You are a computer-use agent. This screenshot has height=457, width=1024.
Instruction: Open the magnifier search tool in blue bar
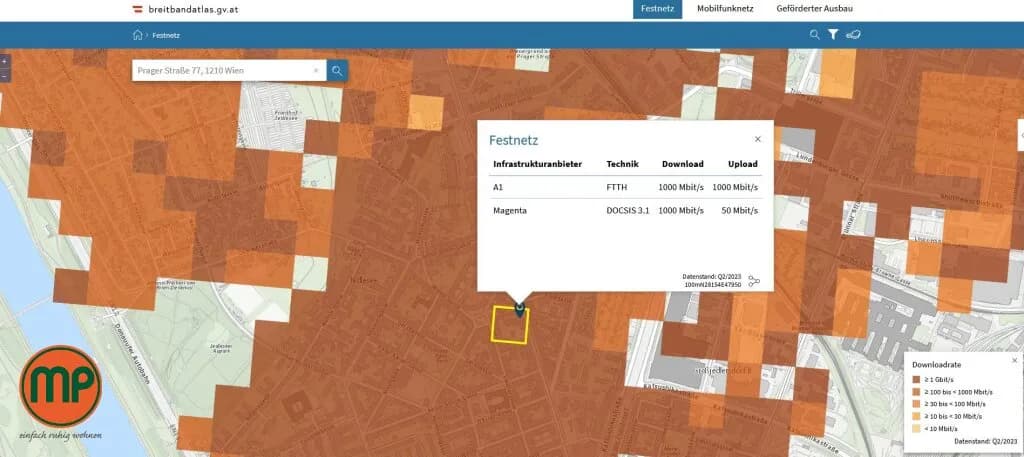[814, 35]
